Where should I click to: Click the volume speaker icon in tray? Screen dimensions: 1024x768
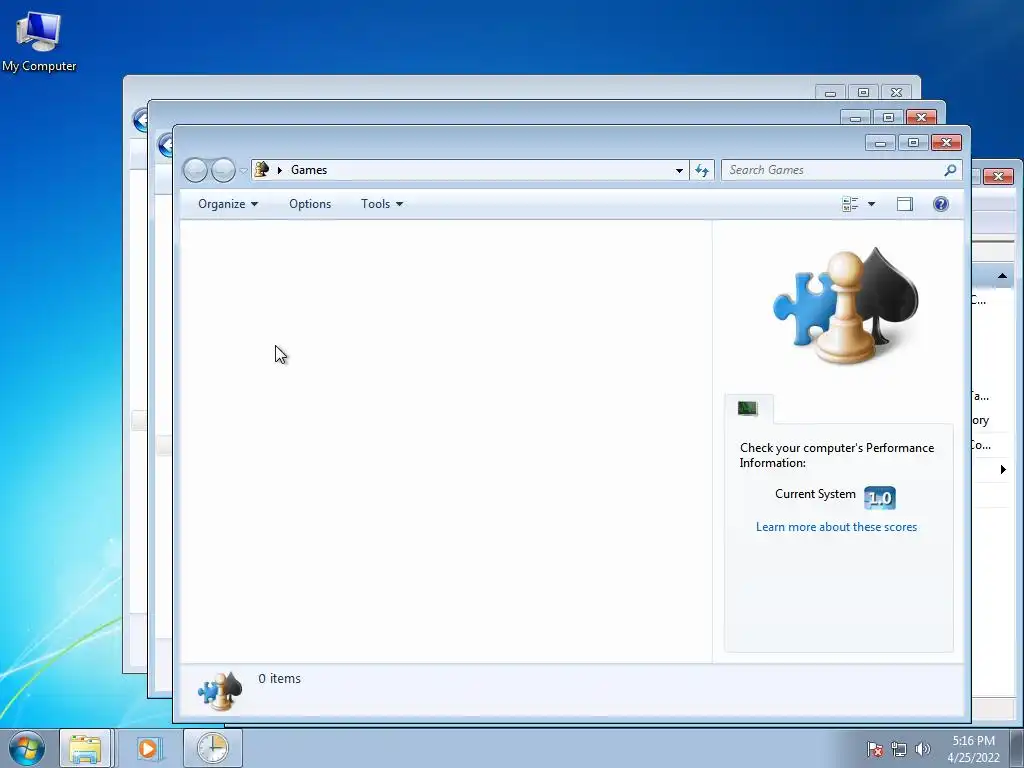[923, 749]
